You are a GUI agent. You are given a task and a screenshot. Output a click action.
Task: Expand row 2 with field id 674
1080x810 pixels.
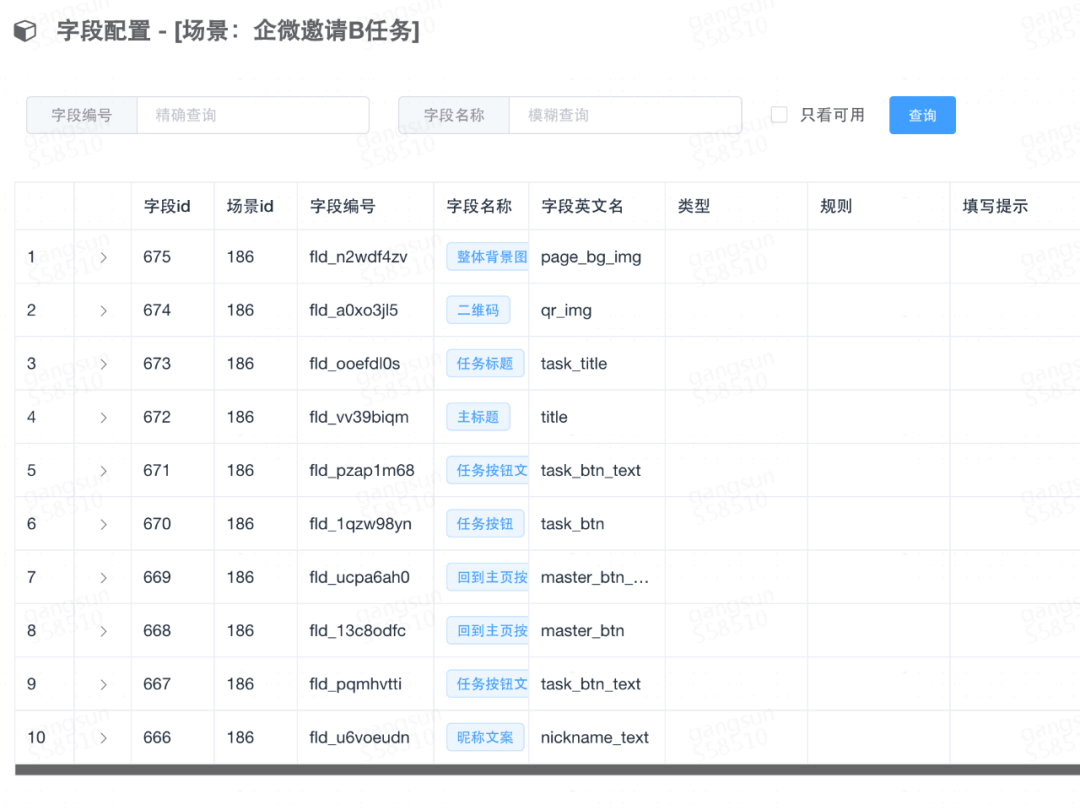click(103, 311)
